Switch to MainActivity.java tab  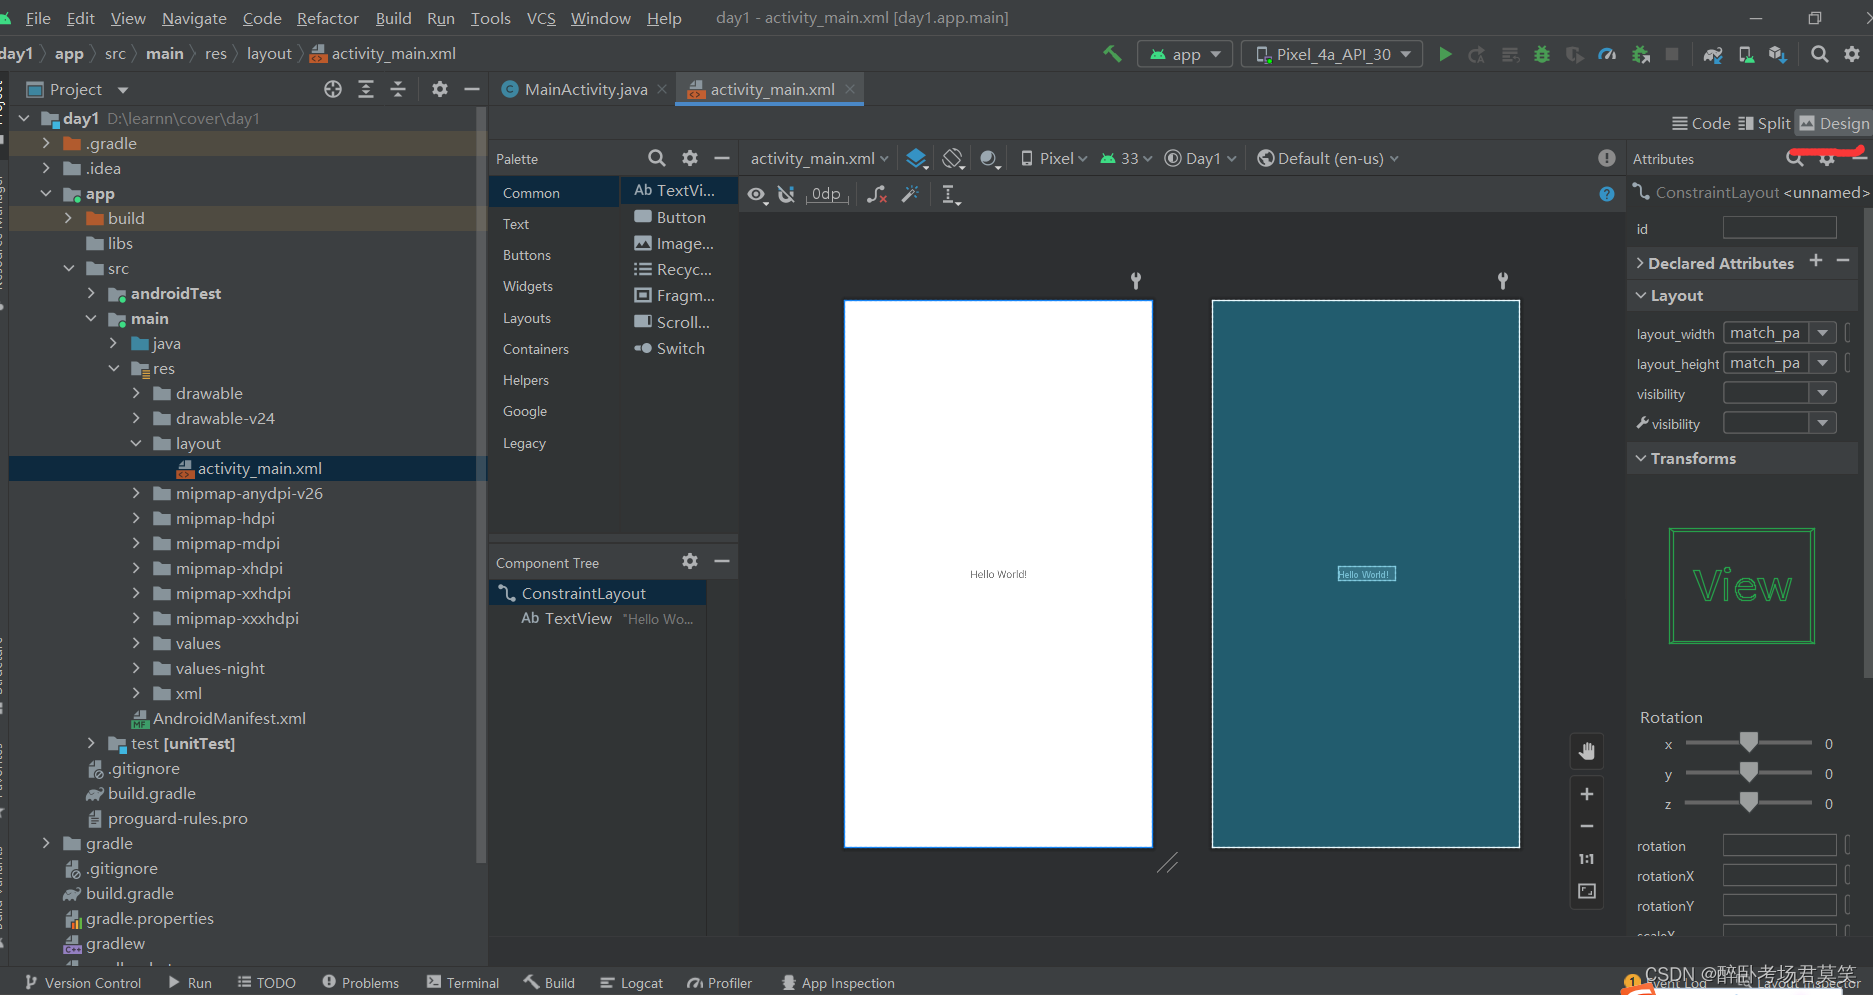tap(585, 89)
